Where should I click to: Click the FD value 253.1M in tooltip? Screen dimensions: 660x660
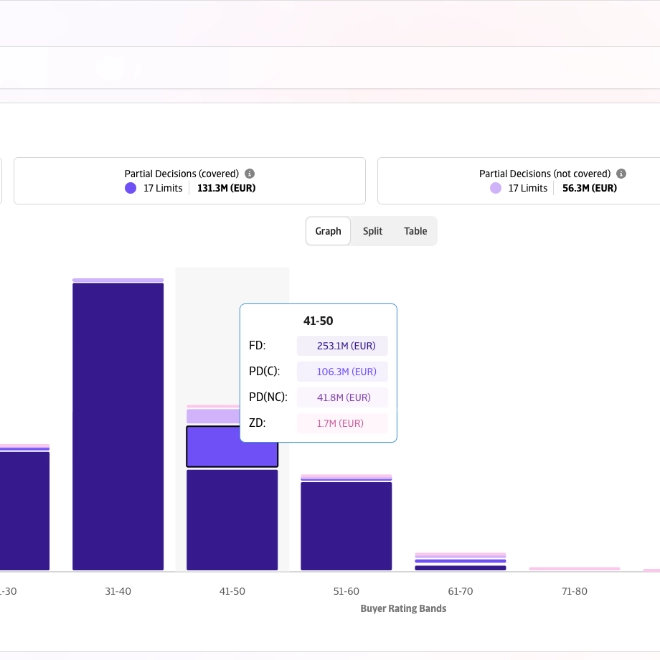click(342, 346)
